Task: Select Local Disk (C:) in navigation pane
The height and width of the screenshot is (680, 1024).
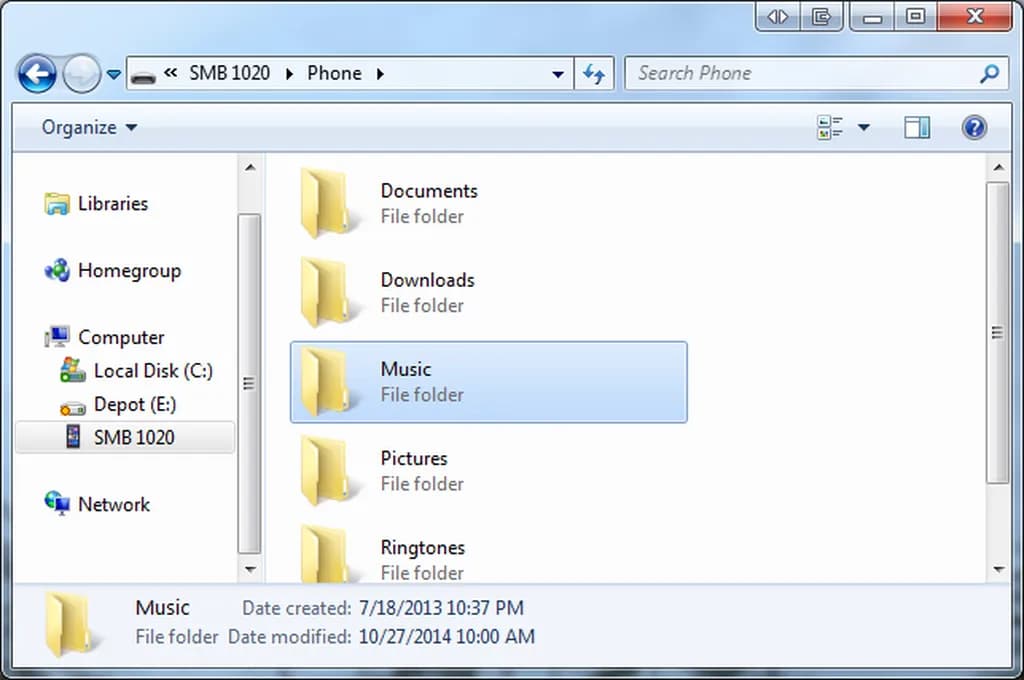Action: 152,370
